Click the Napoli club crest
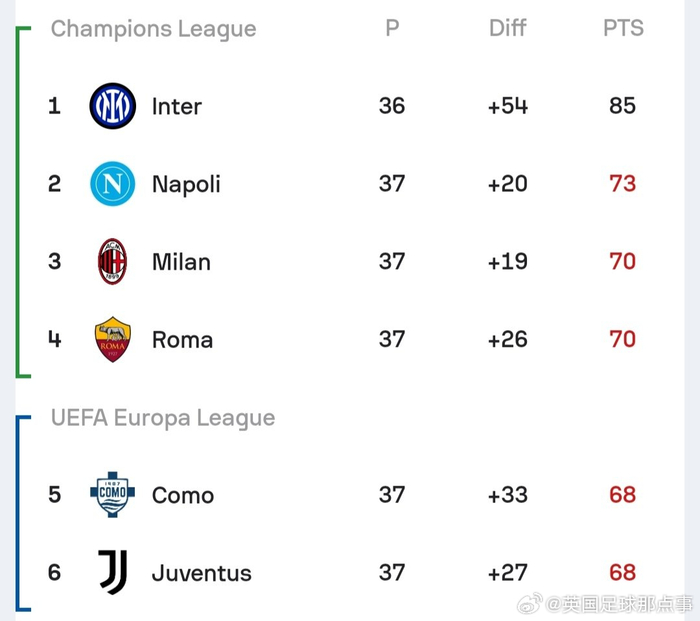 (x=112, y=183)
